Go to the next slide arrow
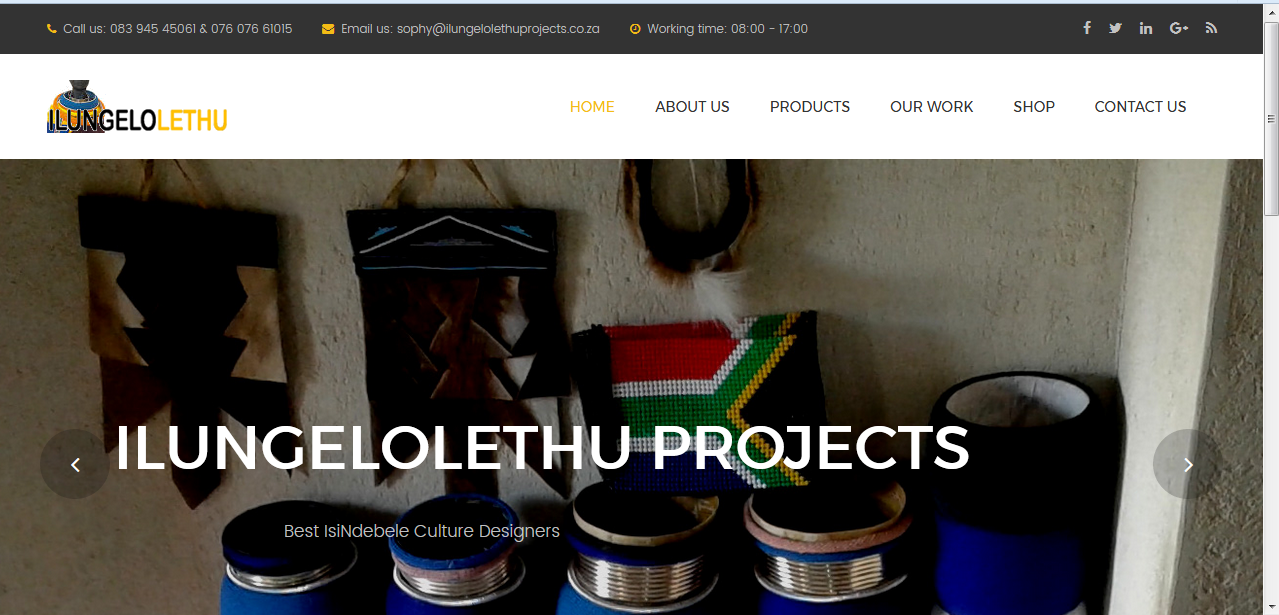Viewport: 1279px width, 615px height. click(x=1188, y=464)
